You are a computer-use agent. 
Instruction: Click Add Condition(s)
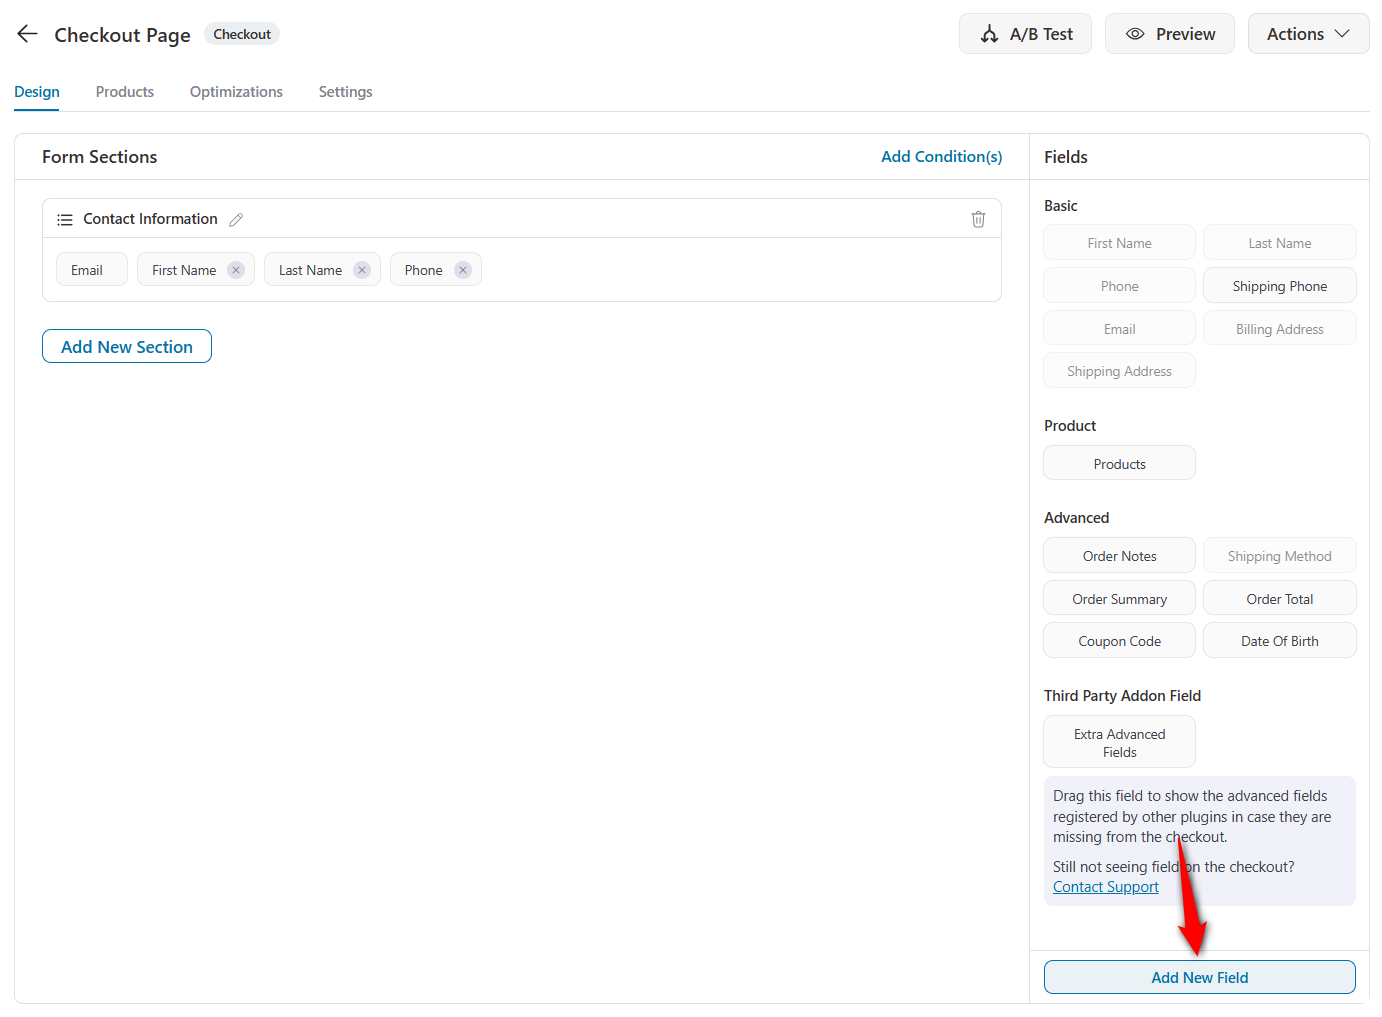coord(941,156)
